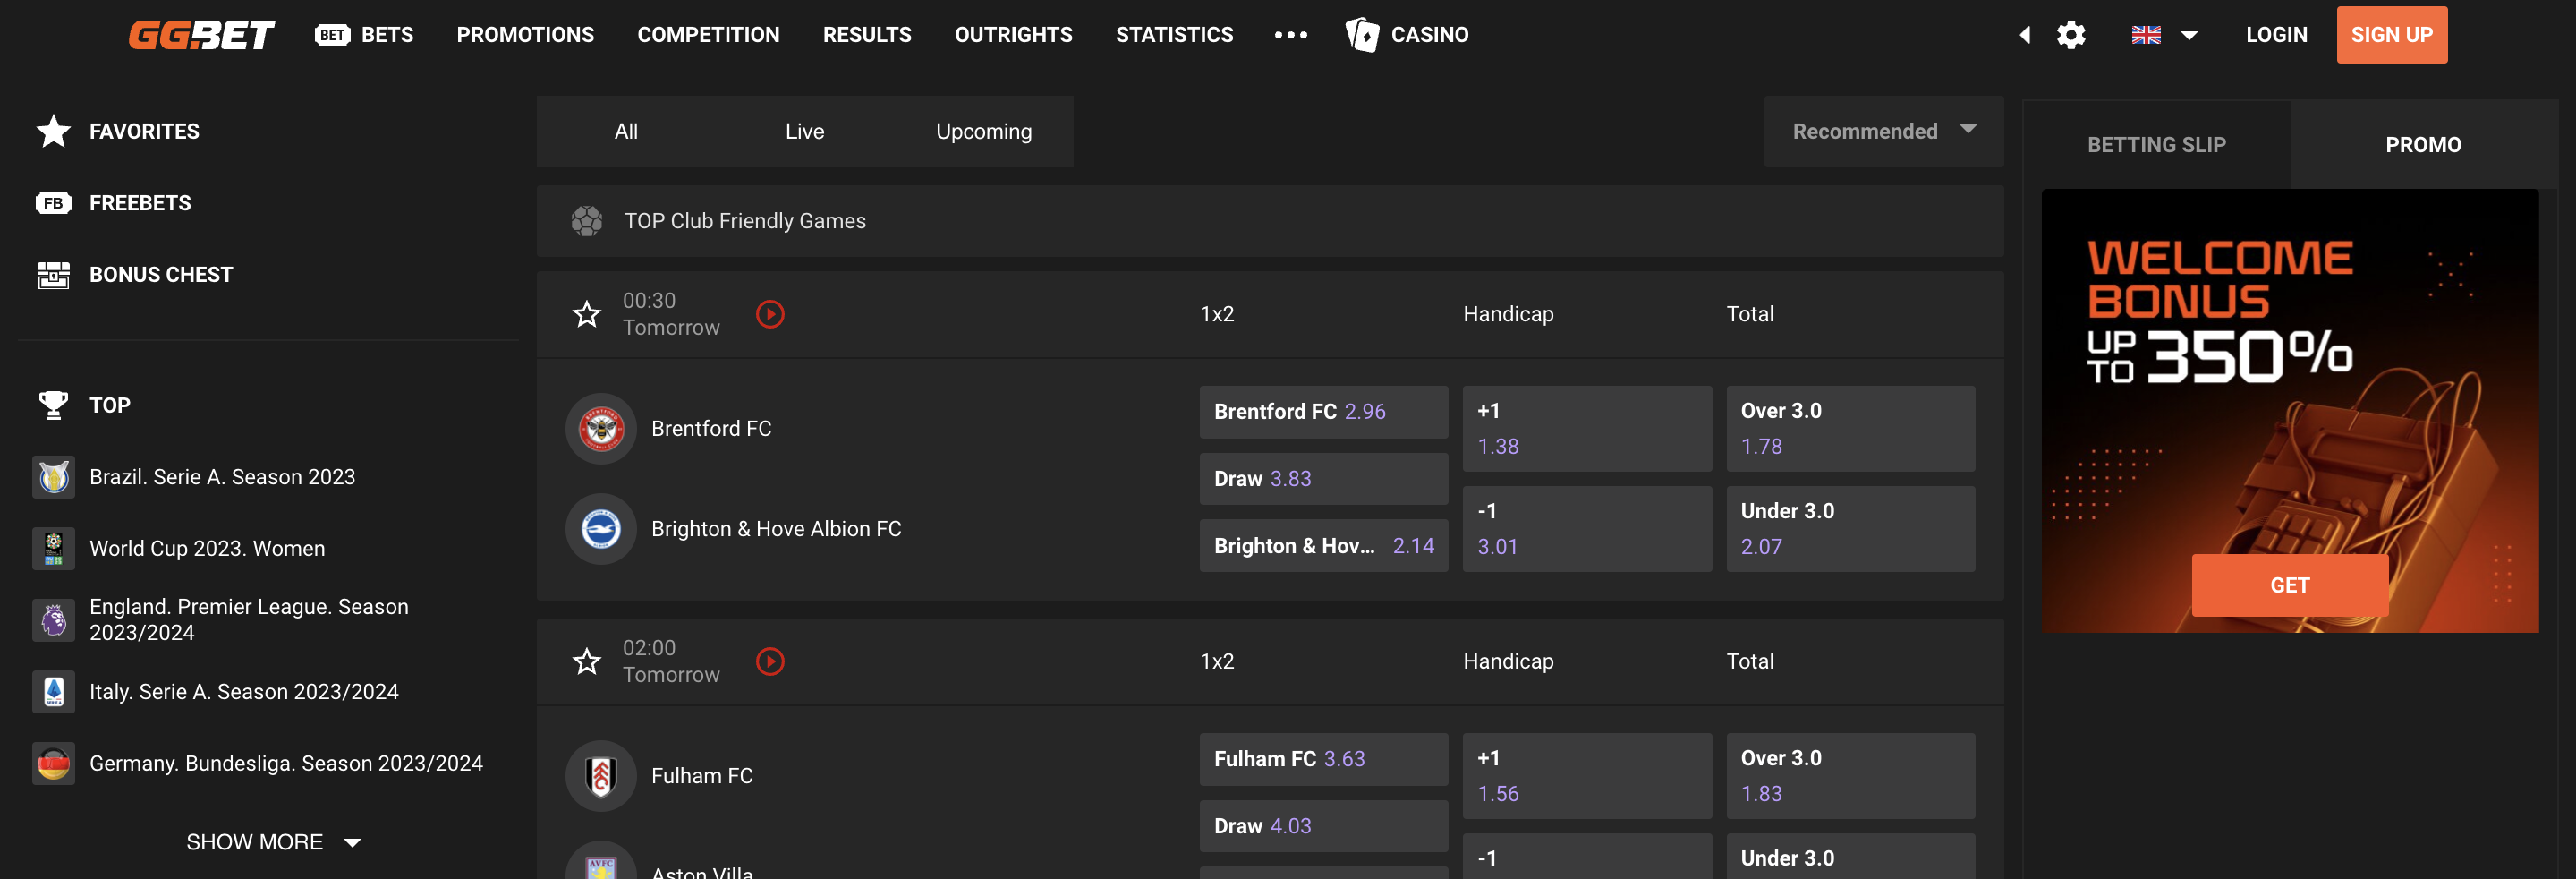Click the GG.BET logo
The image size is (2576, 879).
(201, 35)
